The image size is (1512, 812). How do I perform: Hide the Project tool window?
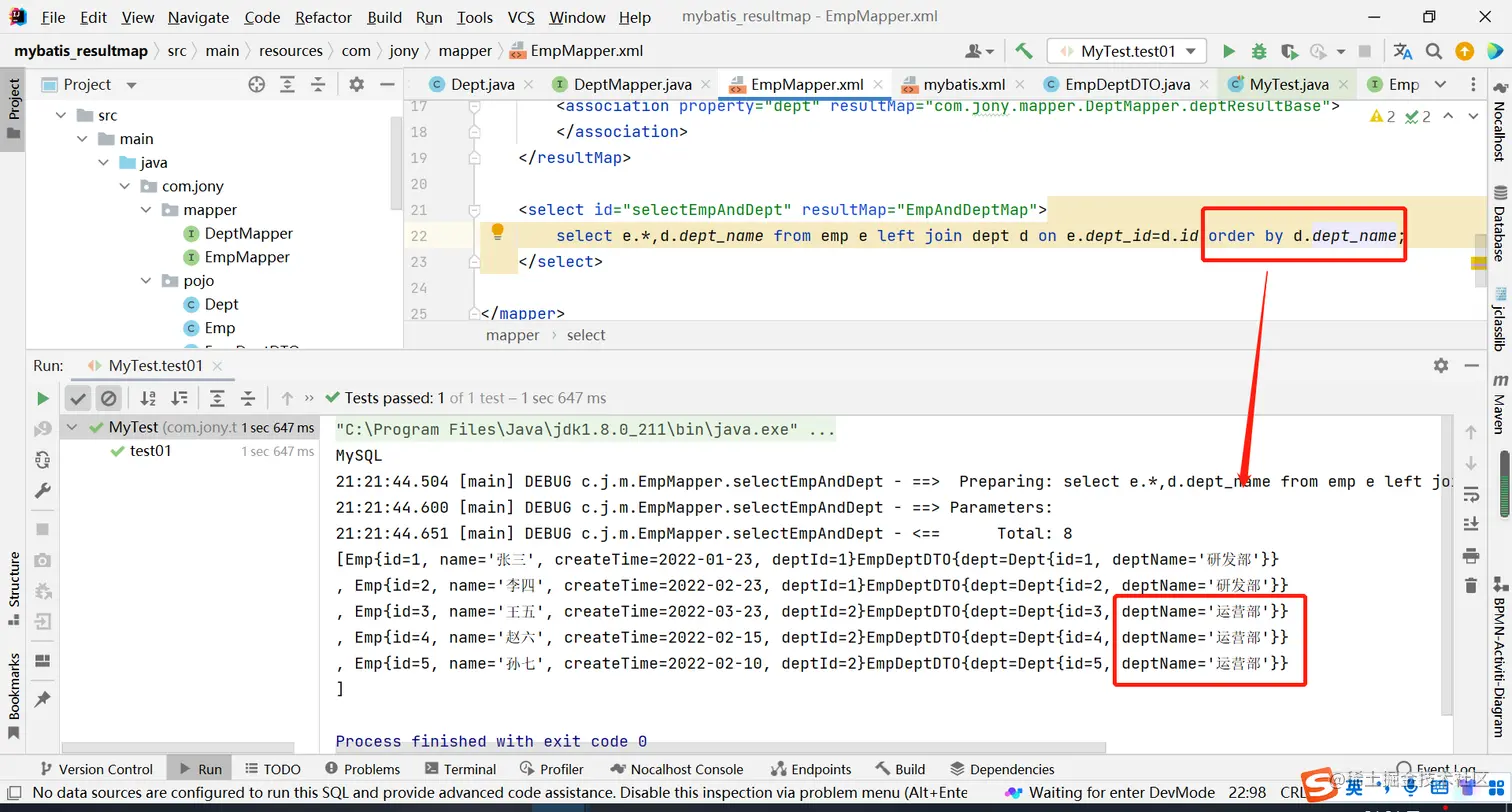click(x=386, y=85)
